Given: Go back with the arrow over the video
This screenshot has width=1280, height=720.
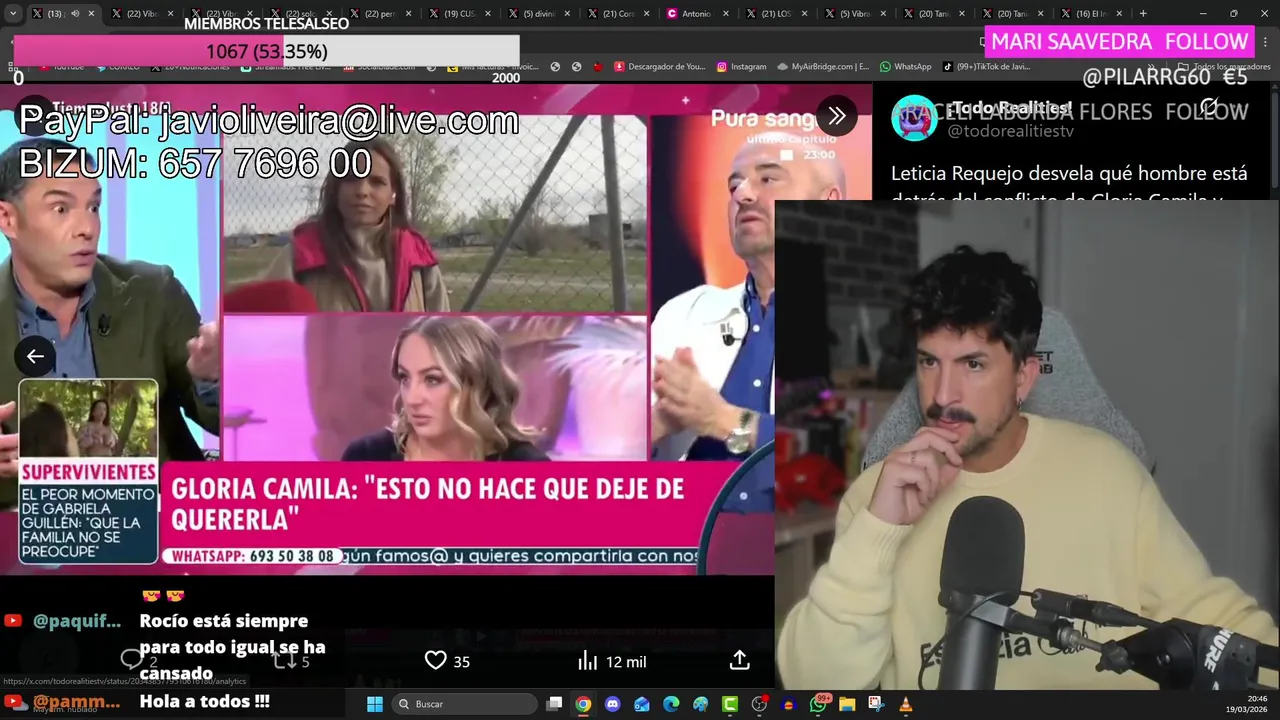Looking at the screenshot, I should pyautogui.click(x=35, y=356).
